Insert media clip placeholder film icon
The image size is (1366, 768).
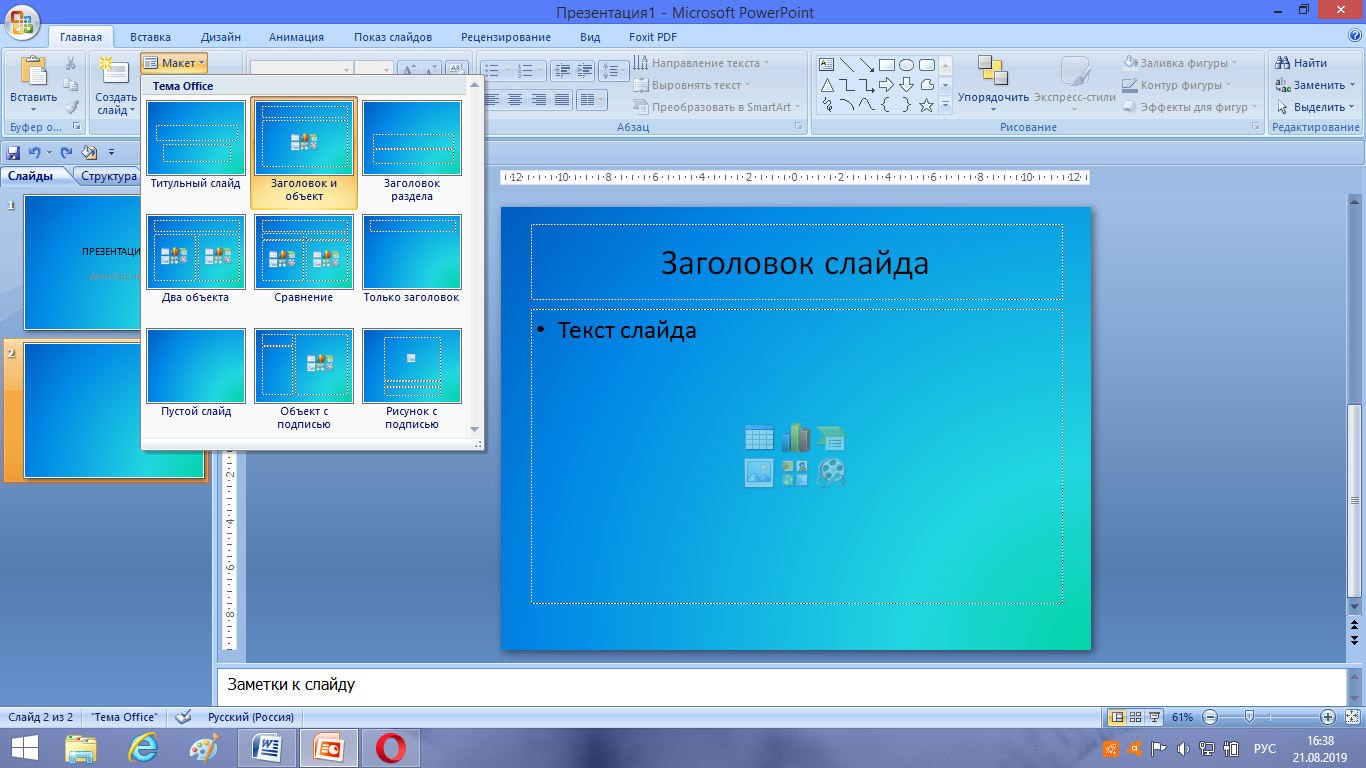point(831,473)
